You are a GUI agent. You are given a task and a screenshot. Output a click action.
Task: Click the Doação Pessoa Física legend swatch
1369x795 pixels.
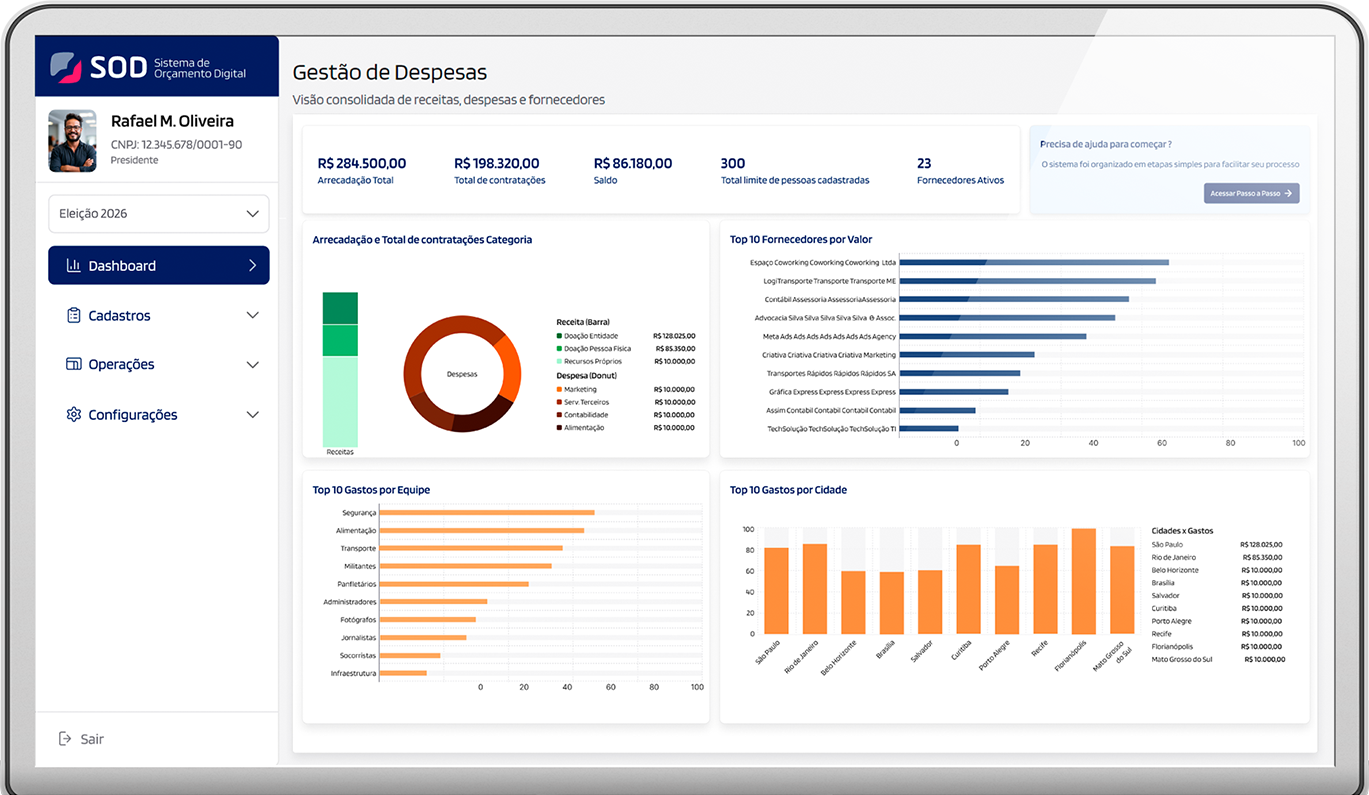click(x=559, y=349)
